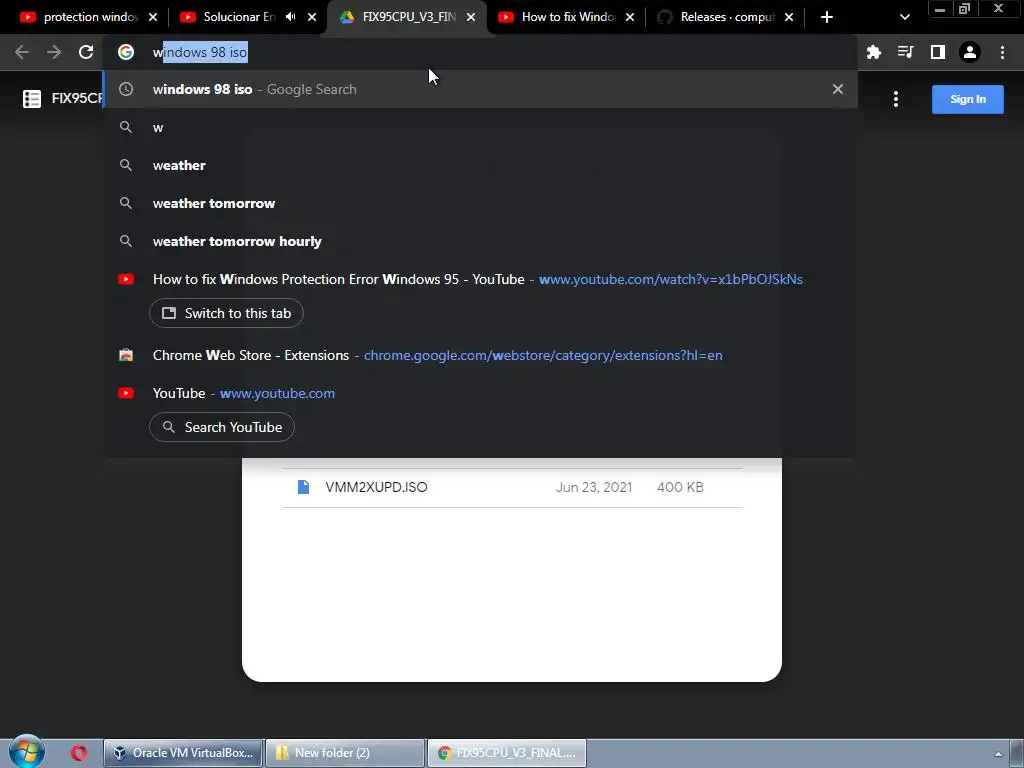1024x768 pixels.
Task: Remove the windows 98 iso suggestion
Action: coord(838,89)
